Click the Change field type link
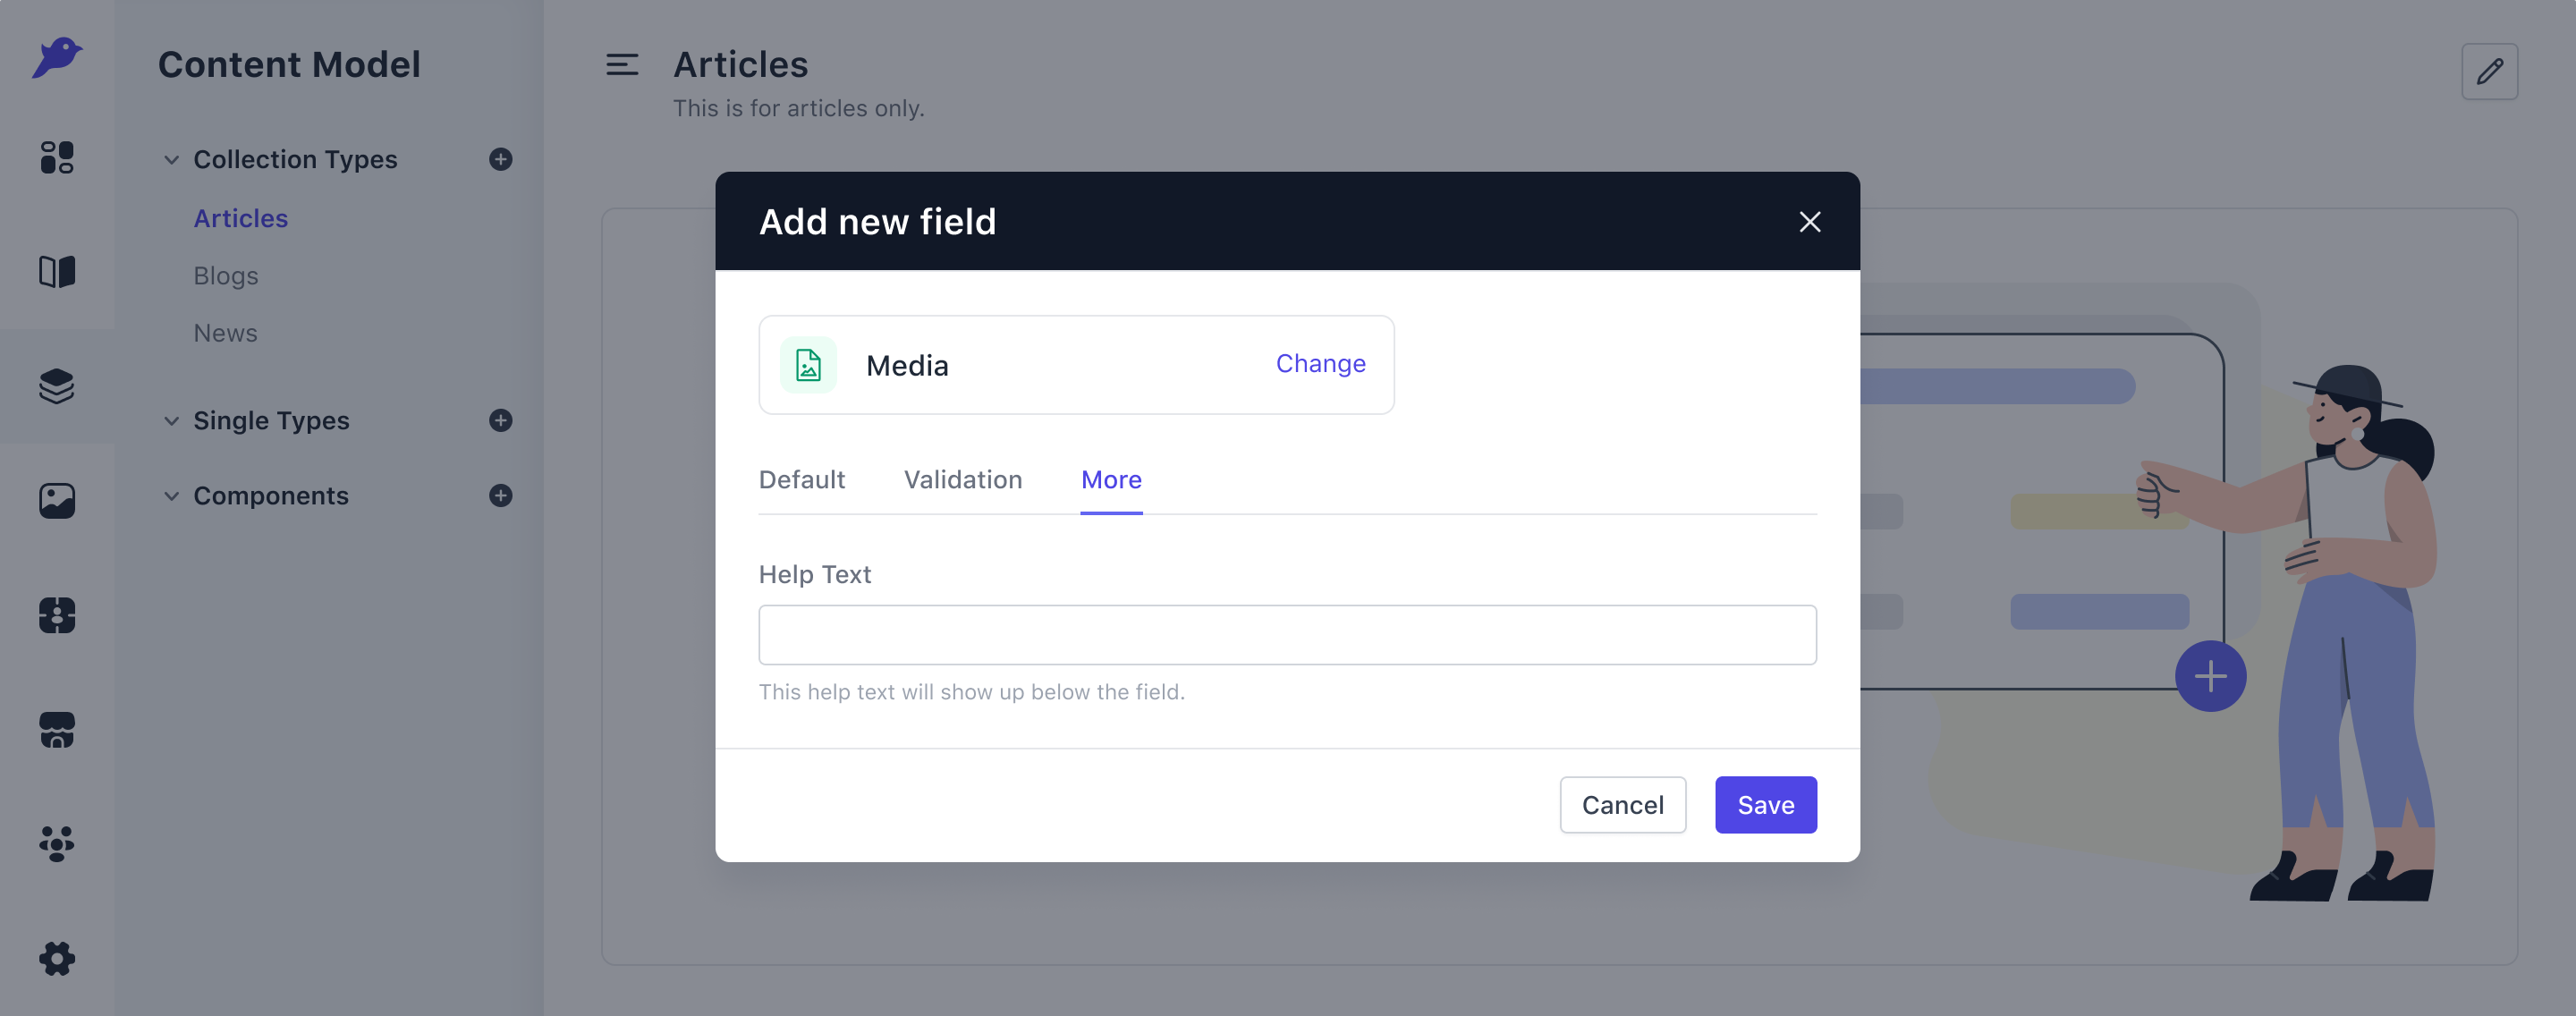Screen dimensions: 2576x1016 [x=1320, y=364]
